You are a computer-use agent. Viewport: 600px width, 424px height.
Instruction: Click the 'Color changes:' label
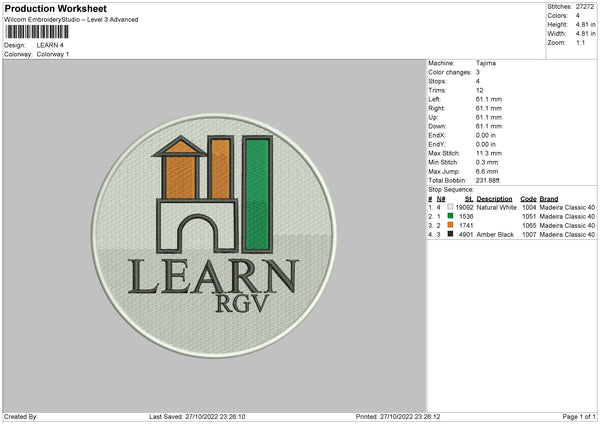point(450,72)
